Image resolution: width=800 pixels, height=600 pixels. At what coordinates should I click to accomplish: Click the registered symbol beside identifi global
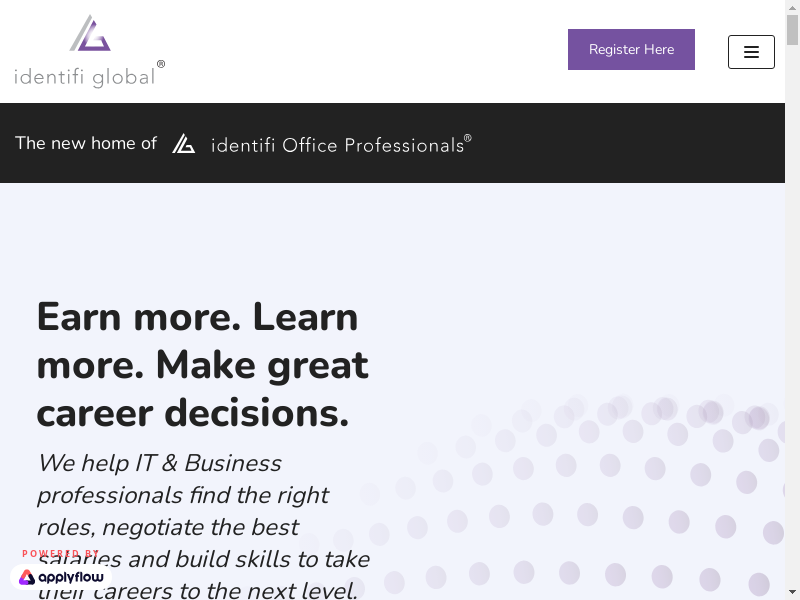coord(161,64)
